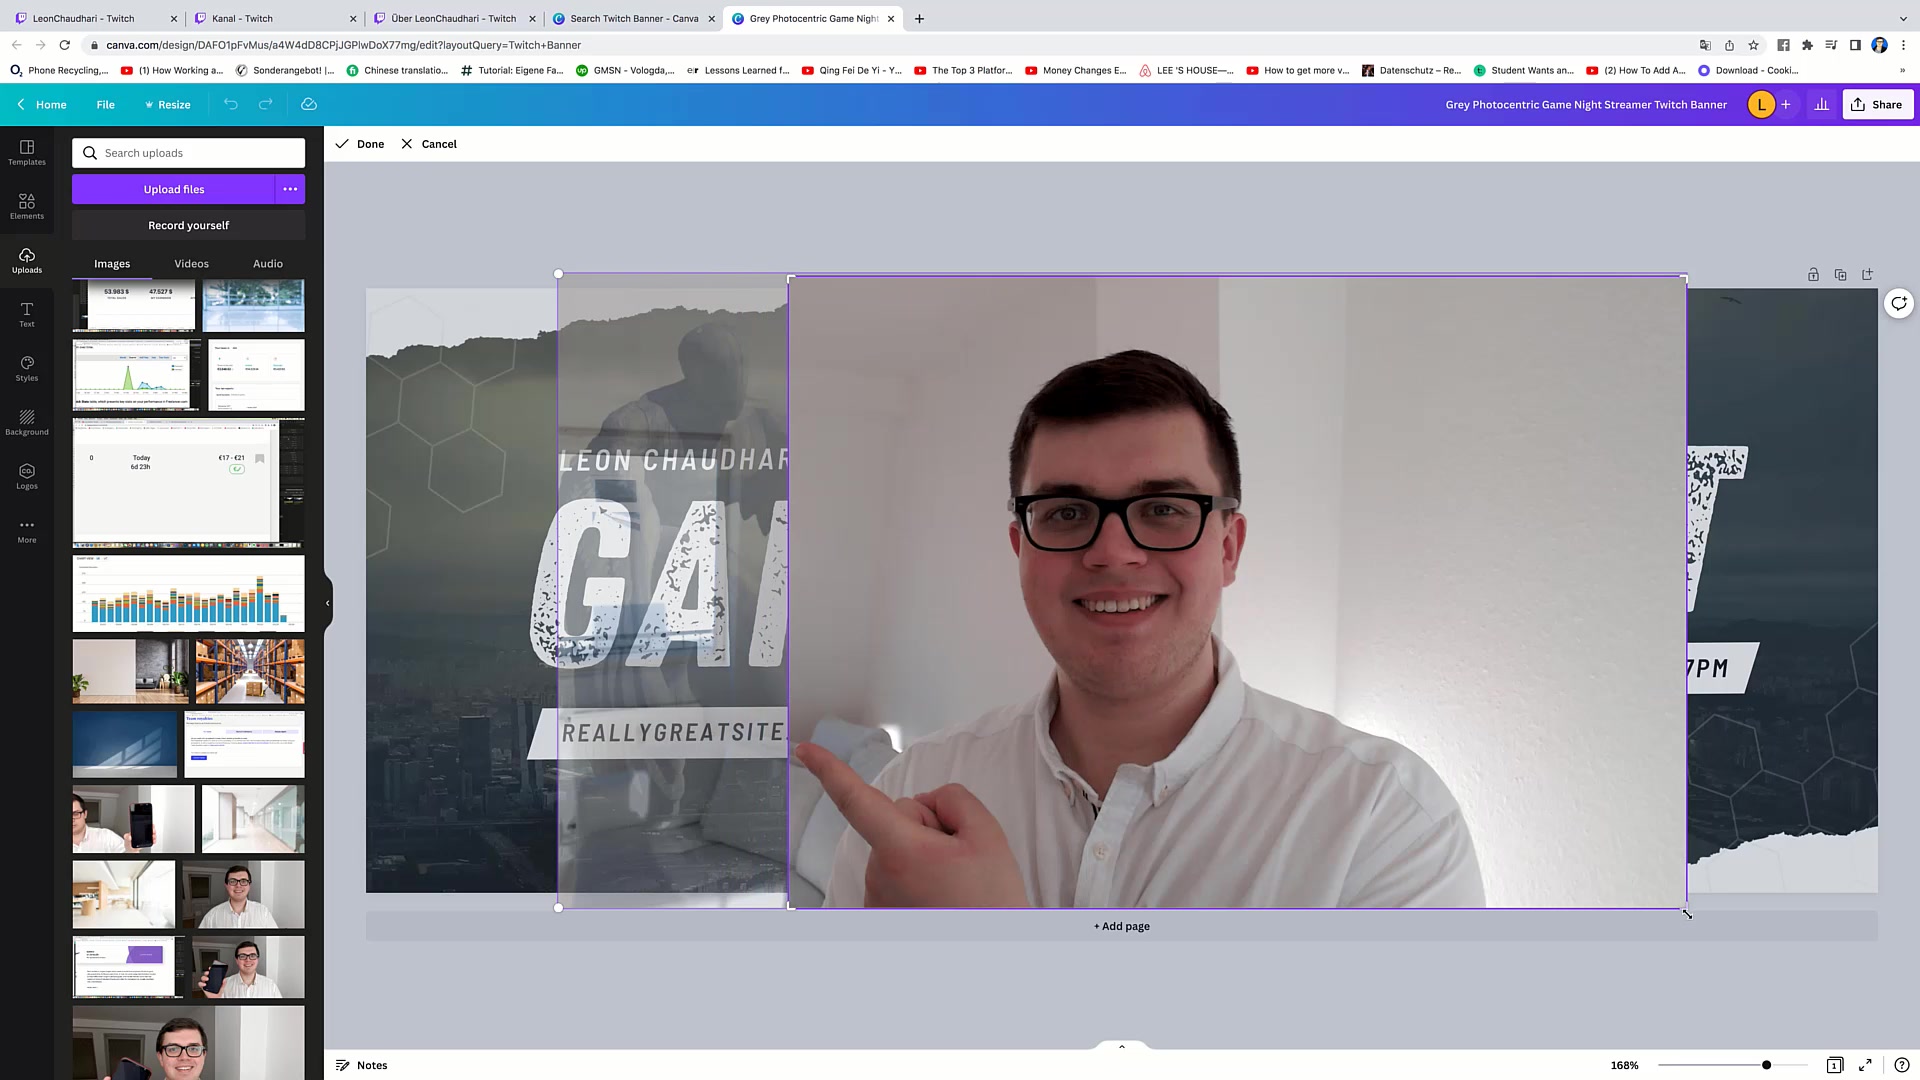Open the File menu

click(x=105, y=104)
